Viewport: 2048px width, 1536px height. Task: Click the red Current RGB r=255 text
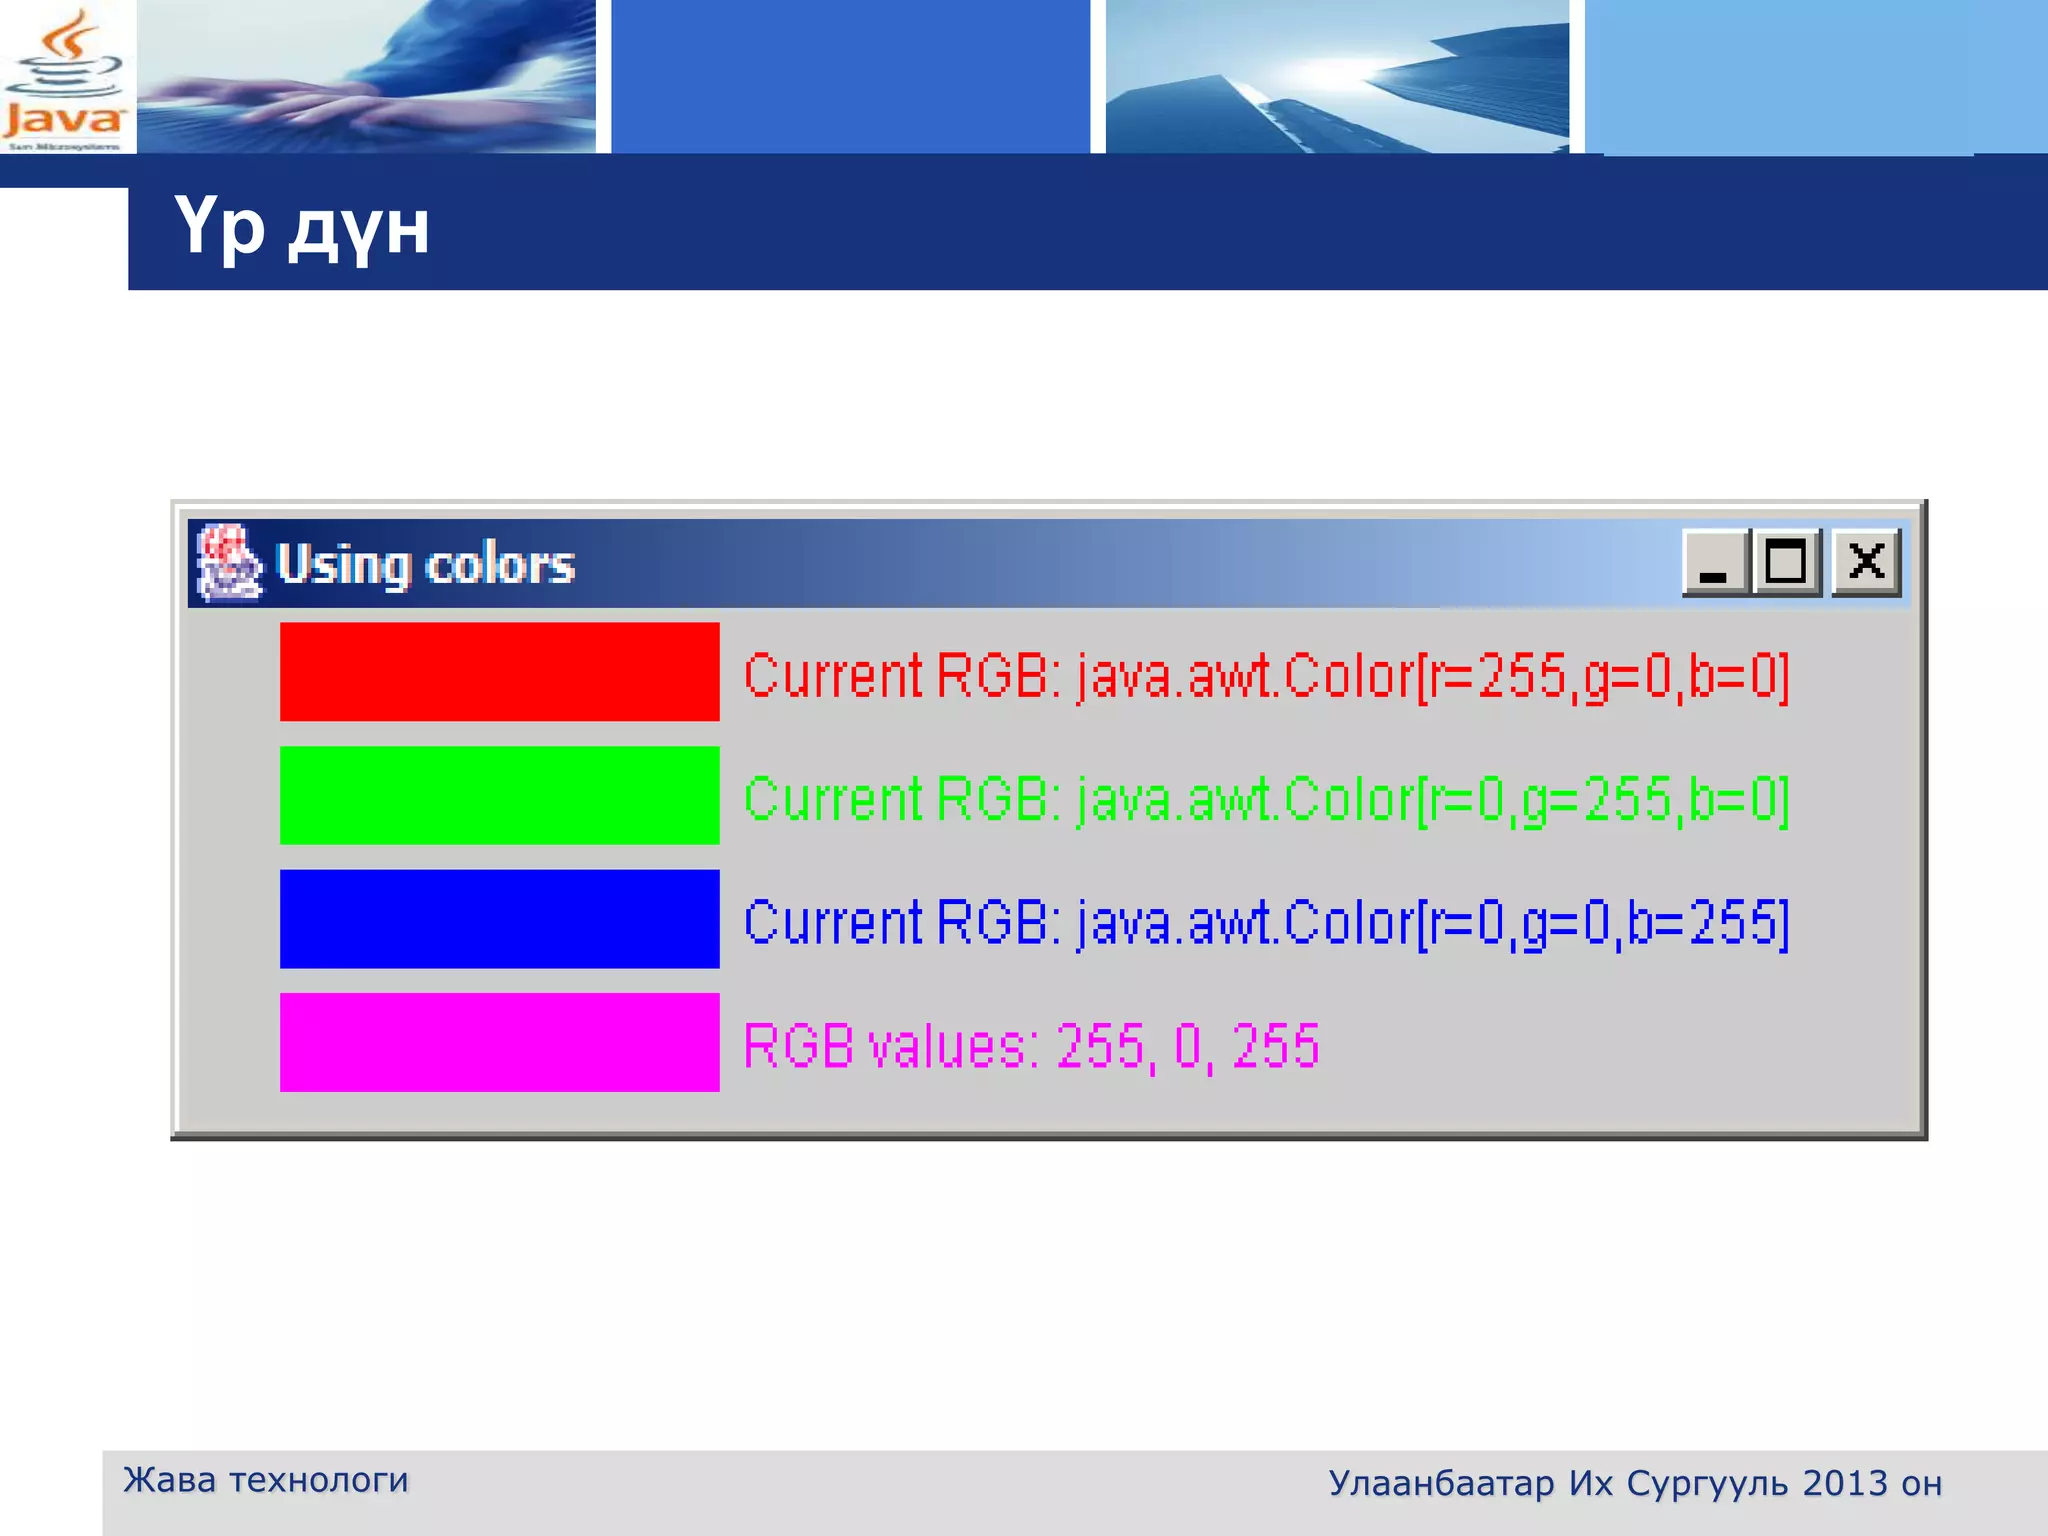coord(1266,676)
